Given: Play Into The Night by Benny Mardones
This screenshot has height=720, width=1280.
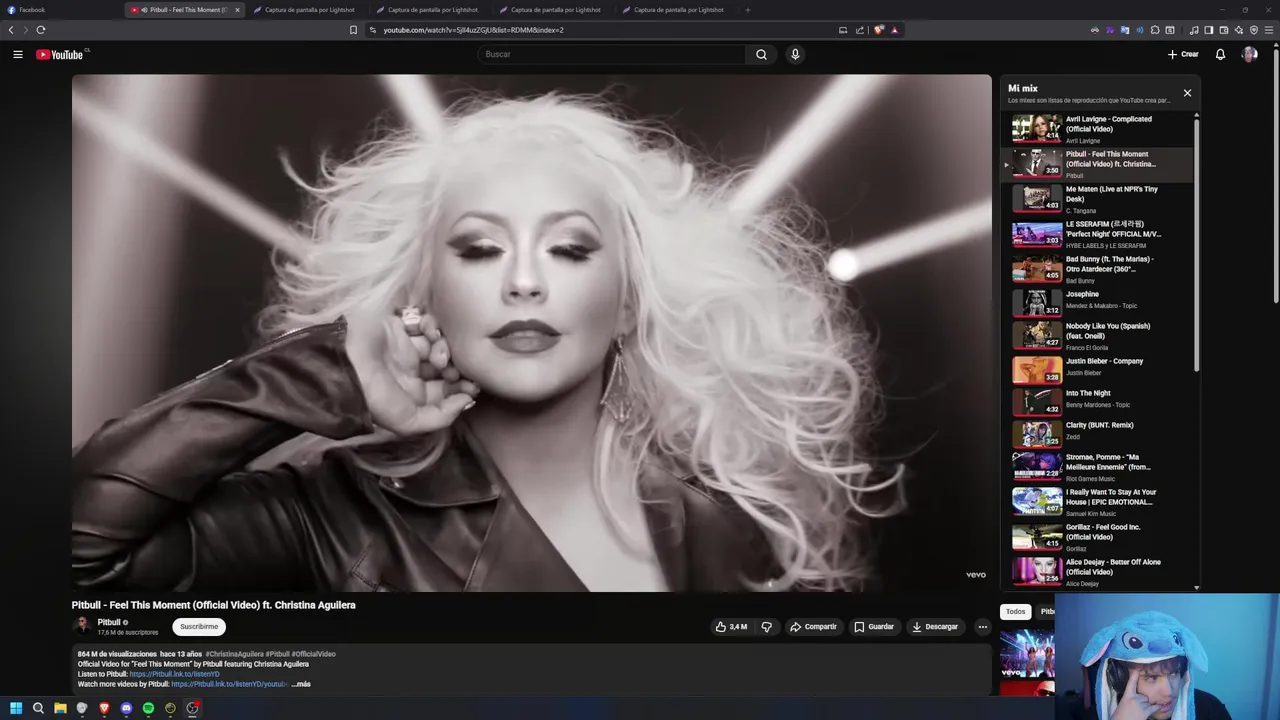Looking at the screenshot, I should (x=1098, y=401).
